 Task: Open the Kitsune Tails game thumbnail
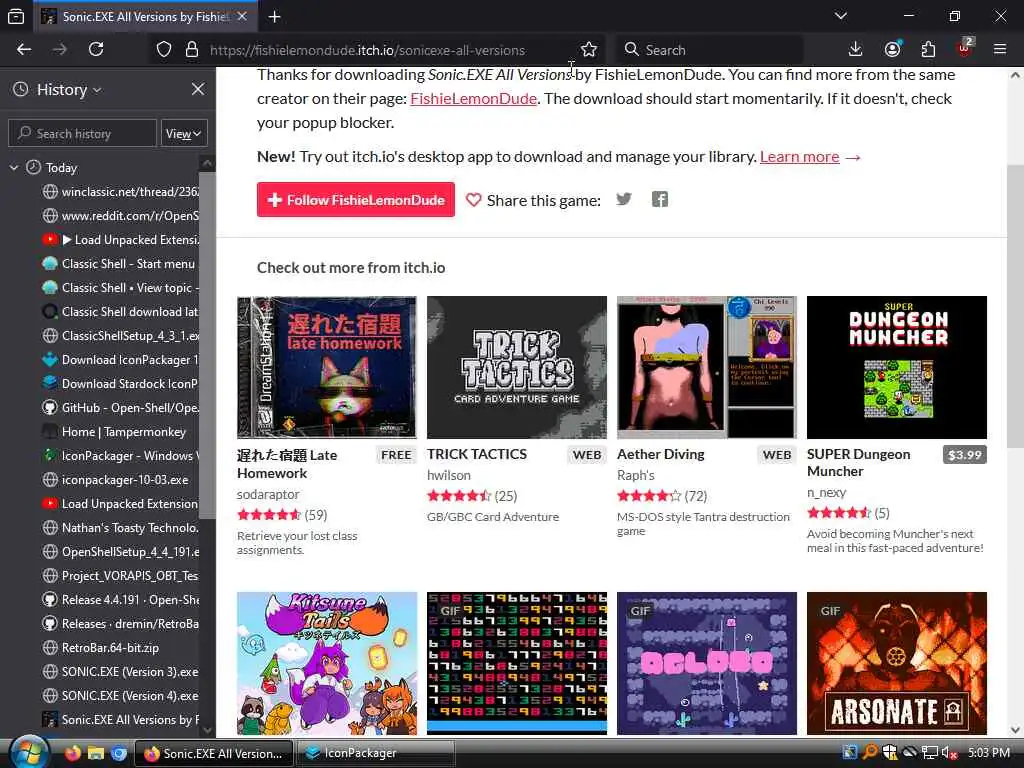[327, 663]
